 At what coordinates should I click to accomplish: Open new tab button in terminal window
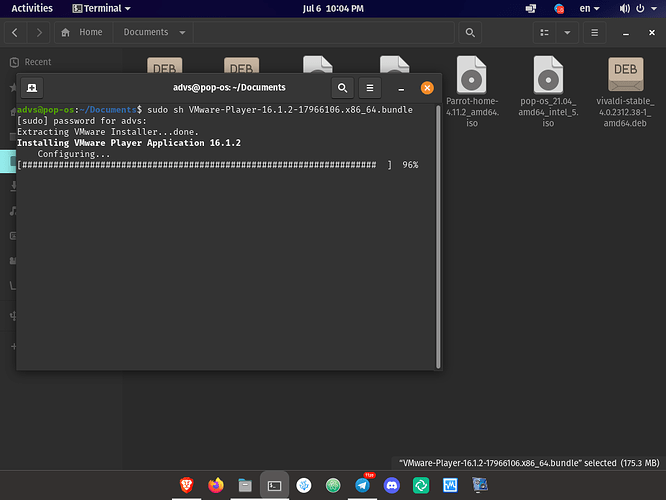pos(32,88)
